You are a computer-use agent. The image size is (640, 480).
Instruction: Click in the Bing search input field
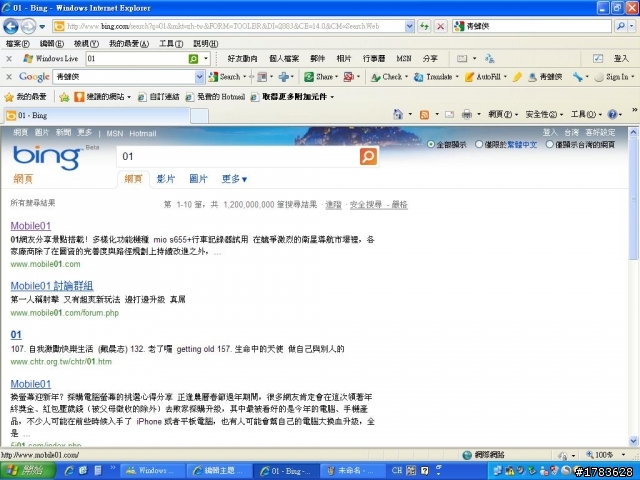click(x=238, y=156)
